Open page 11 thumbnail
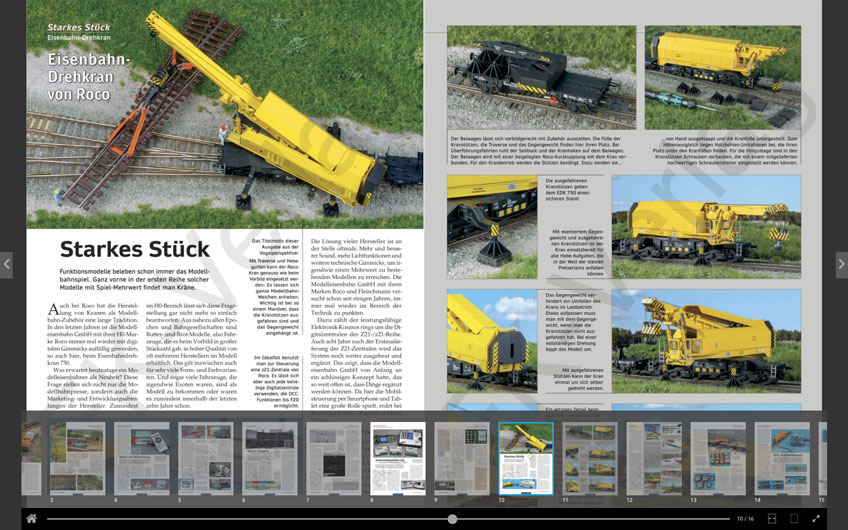 coord(590,459)
